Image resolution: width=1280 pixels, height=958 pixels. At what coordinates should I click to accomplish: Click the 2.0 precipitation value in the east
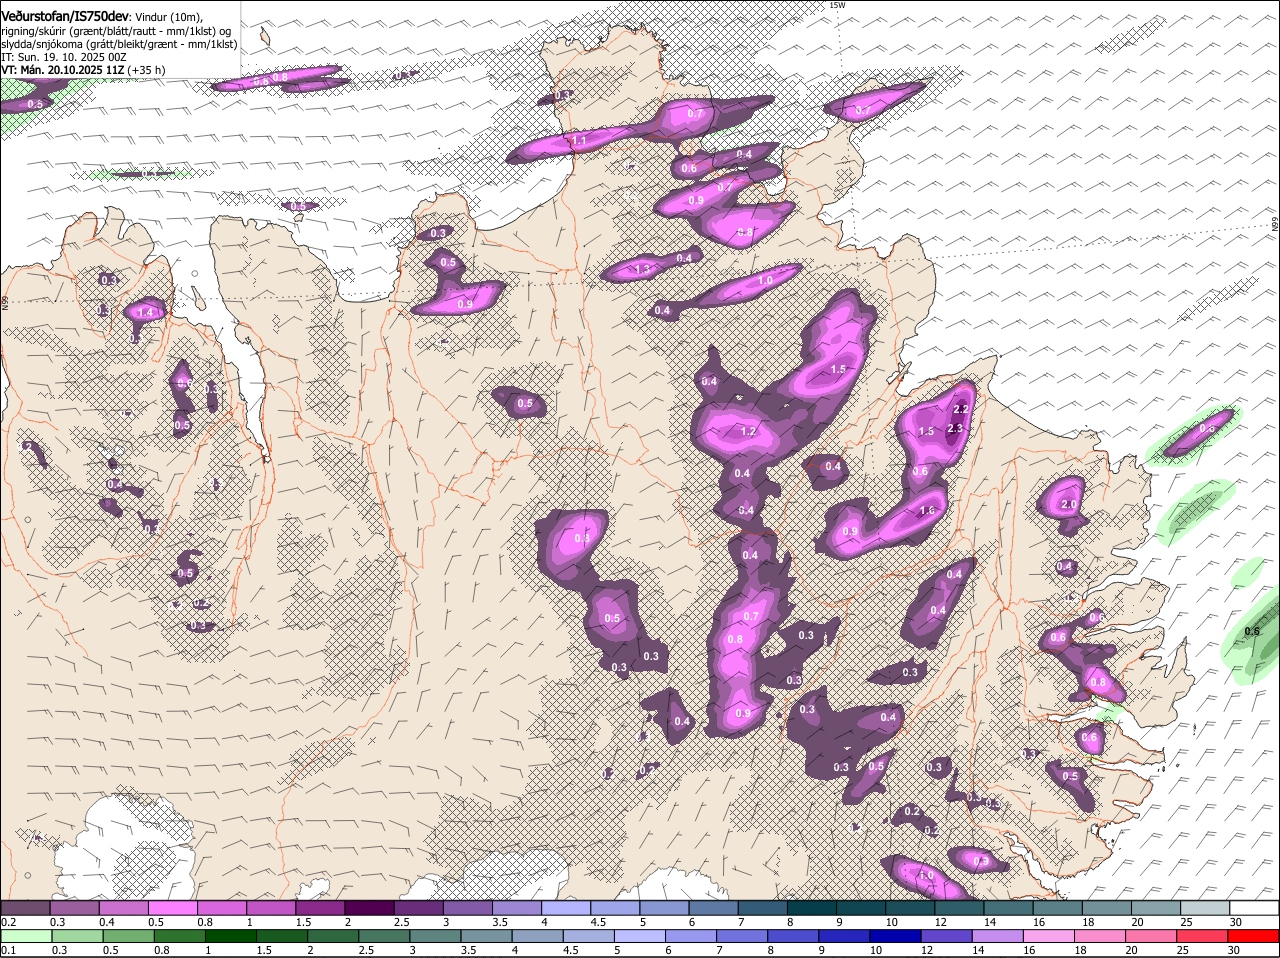tap(1068, 504)
